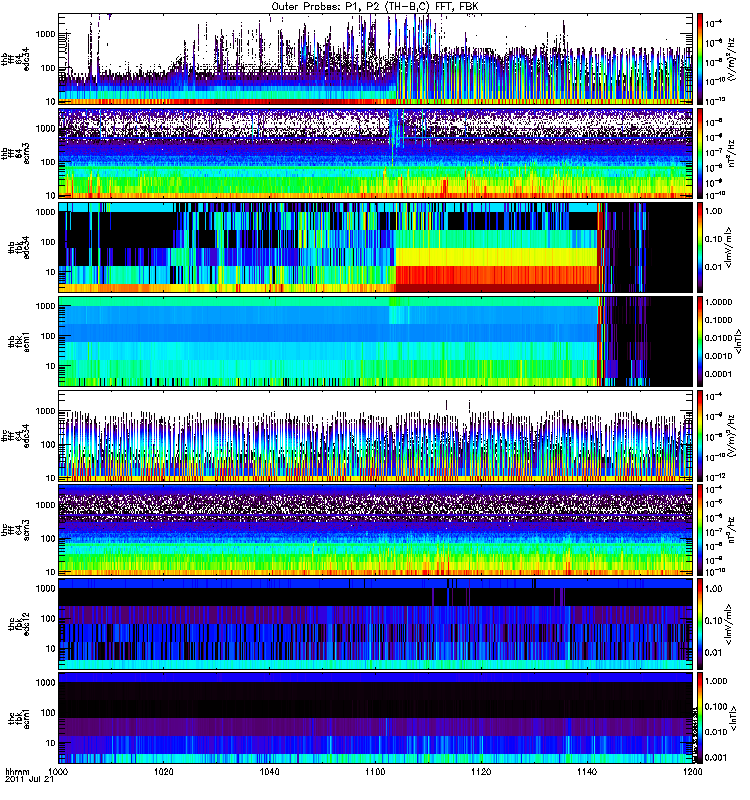750x800 pixels.
Task: Click the (V/m)²/Hz unit label beside thc edc34 color bar
Action: 732,436
